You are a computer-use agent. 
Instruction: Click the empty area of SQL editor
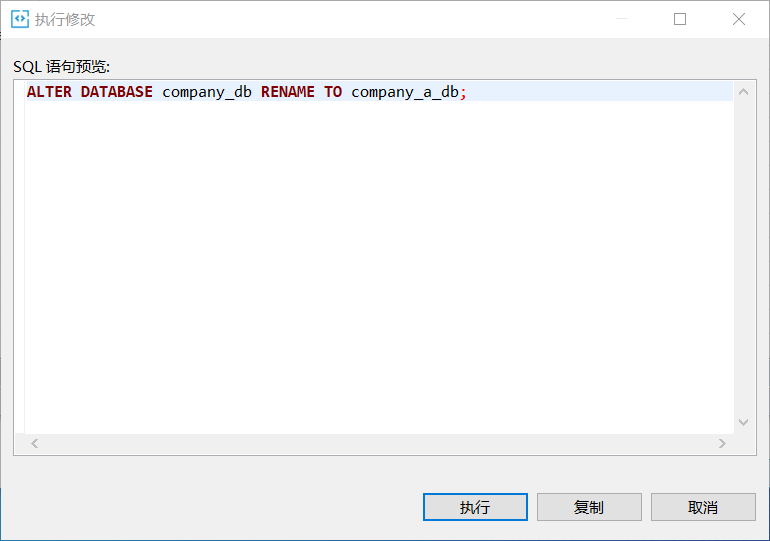(x=380, y=270)
